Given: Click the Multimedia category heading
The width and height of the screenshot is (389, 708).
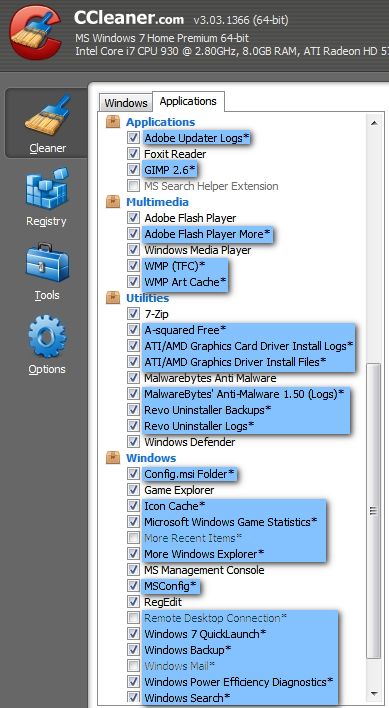Looking at the screenshot, I should point(157,202).
